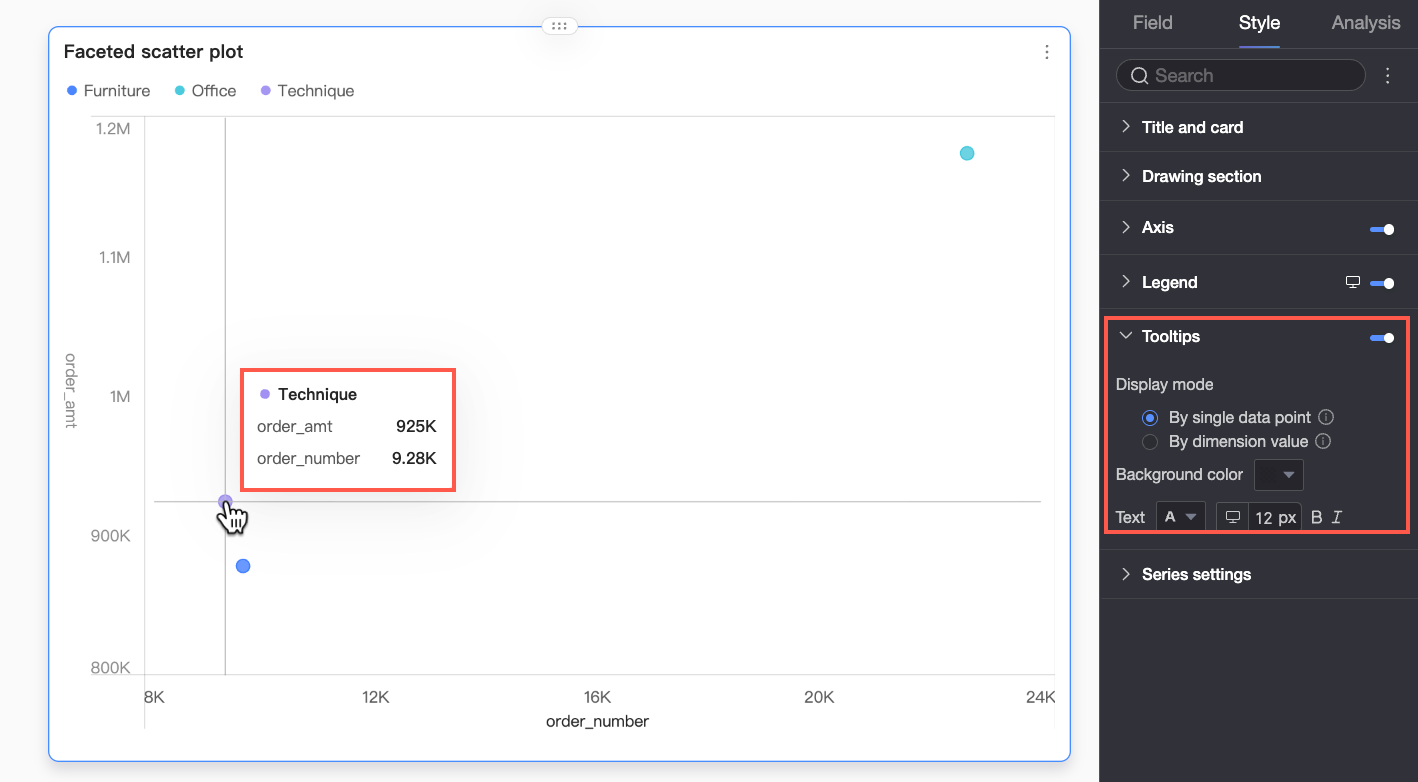
Task: Click the Furniture legend dot
Action: [x=72, y=91]
